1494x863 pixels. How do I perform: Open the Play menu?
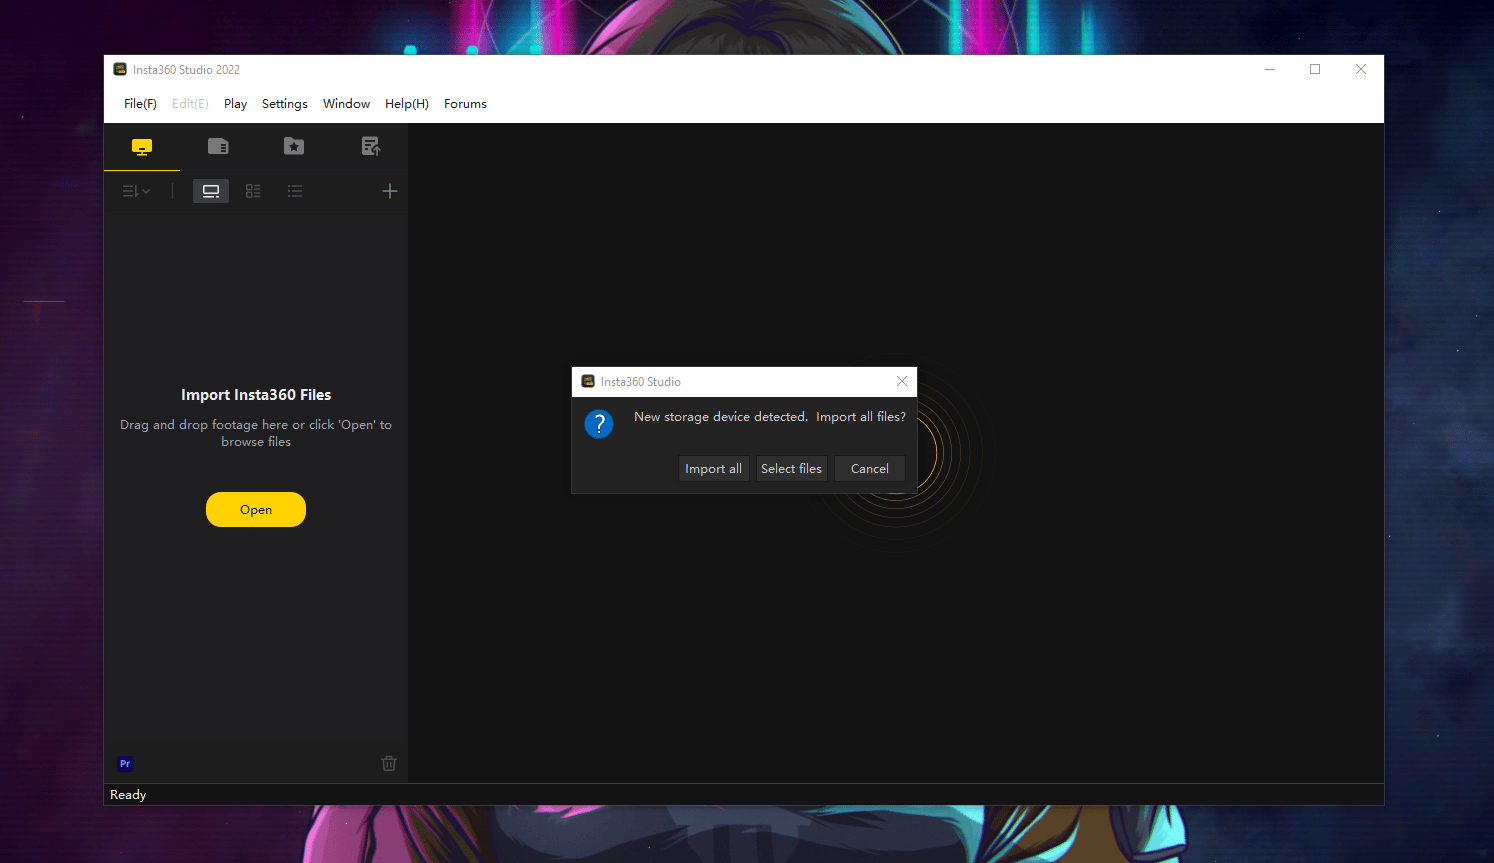click(236, 104)
